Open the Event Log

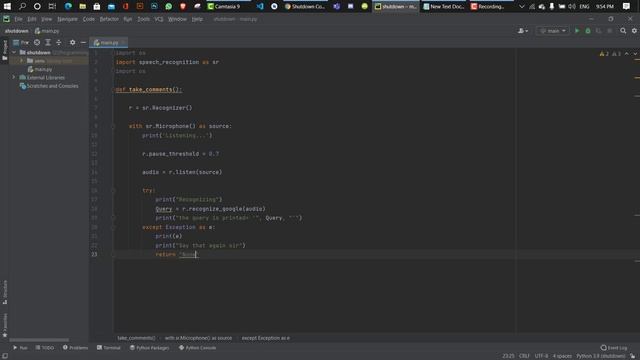(614, 348)
